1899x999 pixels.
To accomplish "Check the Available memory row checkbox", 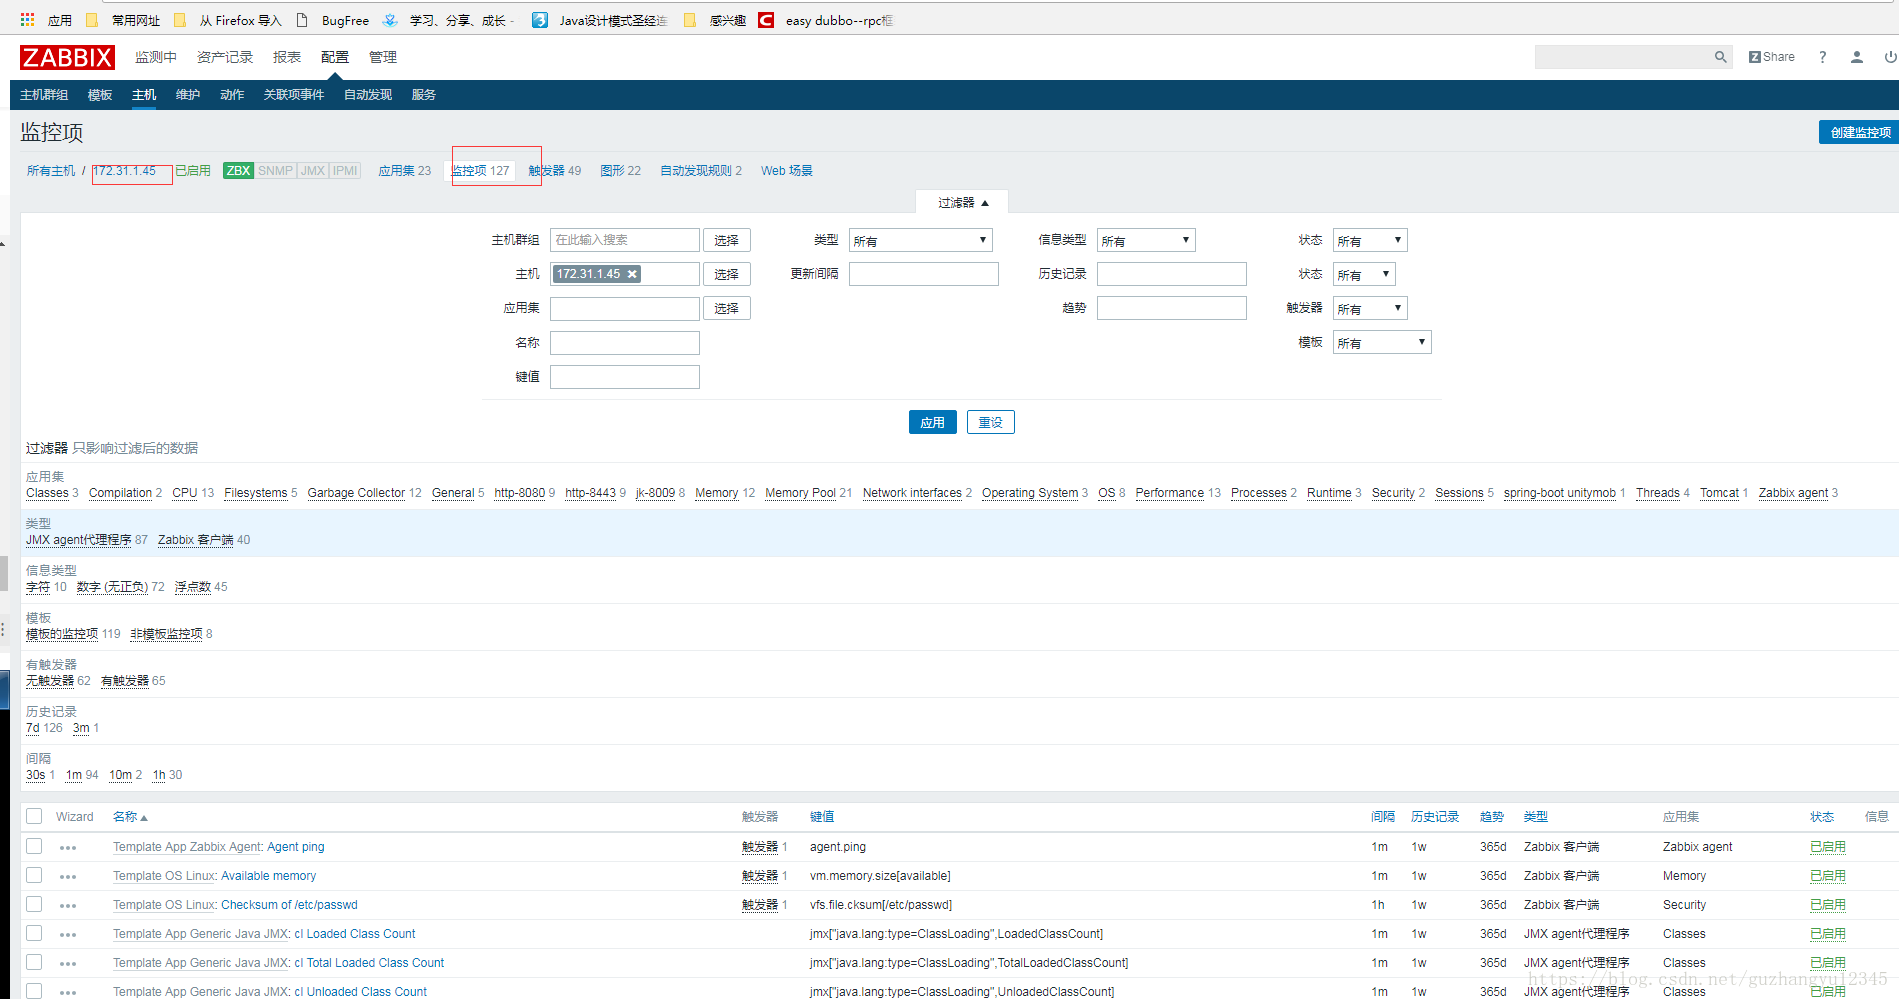I will click(x=34, y=875).
